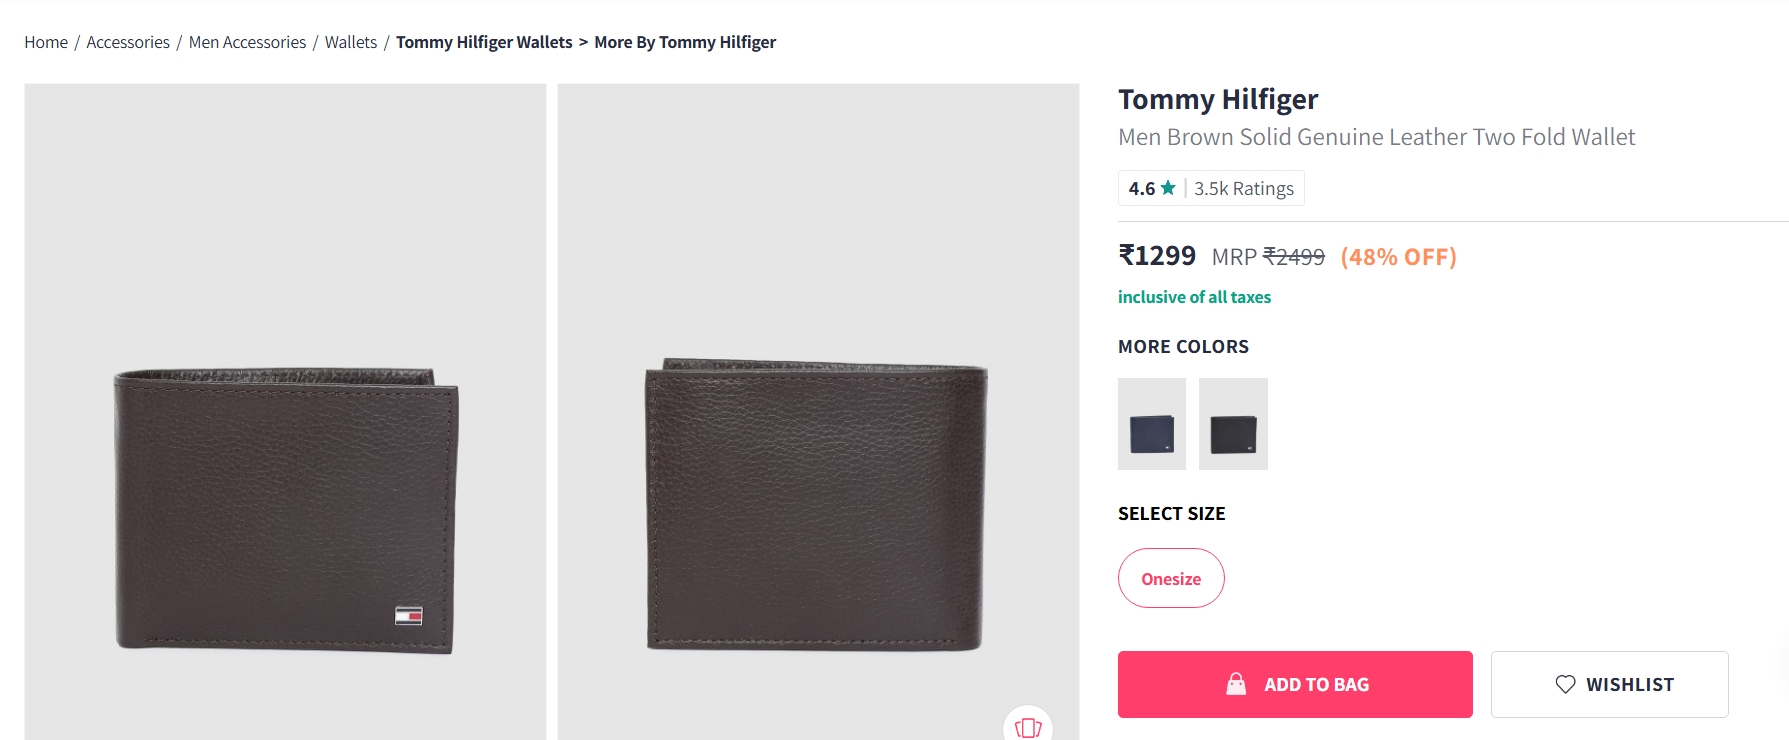Open the Accessories breadcrumb link
1789x740 pixels.
127,42
